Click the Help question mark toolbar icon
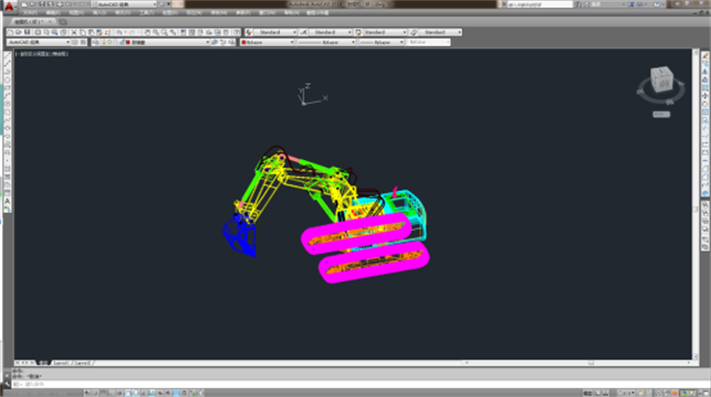 237,32
